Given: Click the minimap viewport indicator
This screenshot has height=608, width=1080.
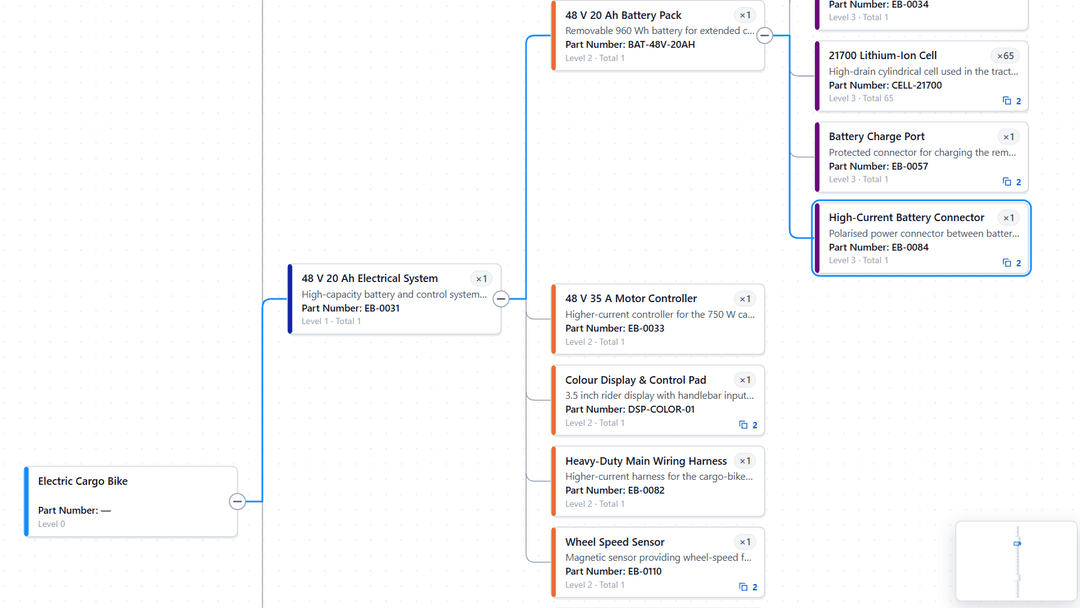Looking at the screenshot, I should (1017, 544).
